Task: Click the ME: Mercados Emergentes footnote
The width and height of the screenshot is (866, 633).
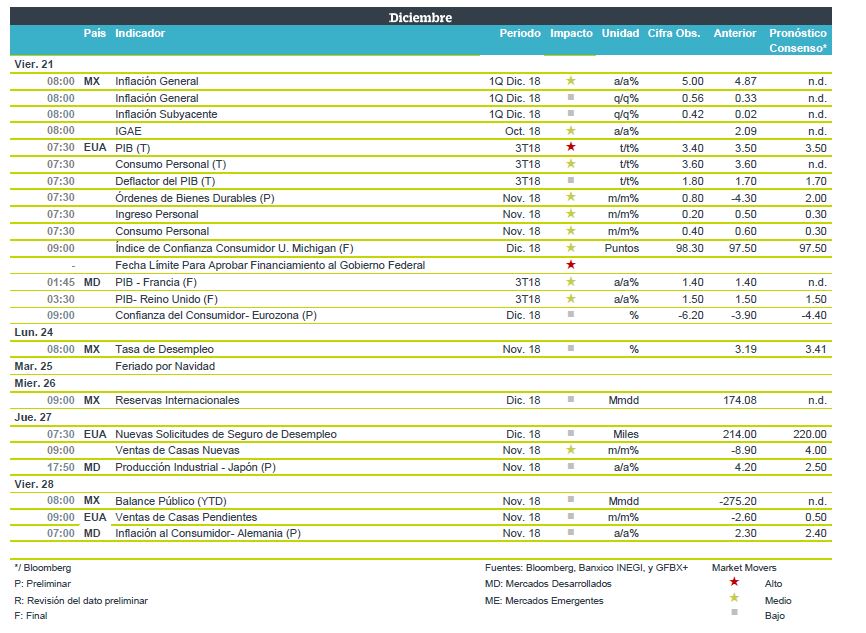Action: coord(544,600)
